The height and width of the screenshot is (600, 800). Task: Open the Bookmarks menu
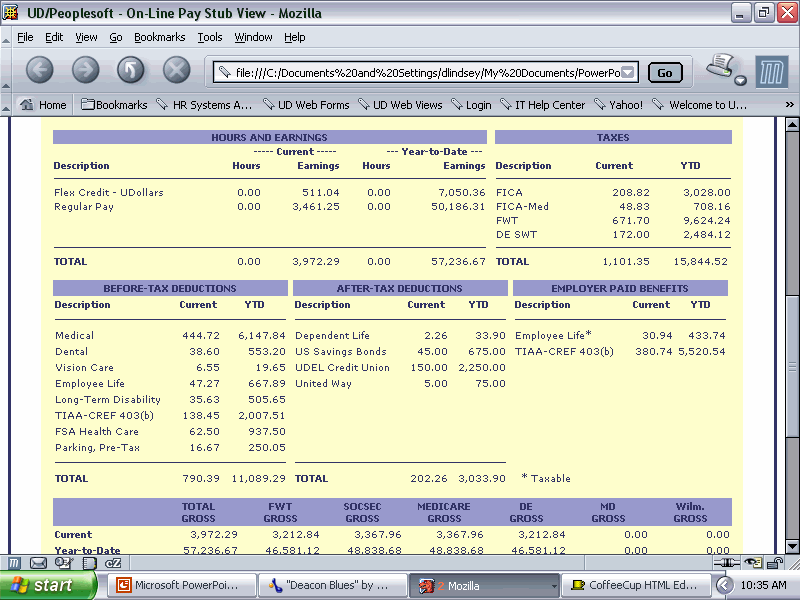[x=160, y=37]
